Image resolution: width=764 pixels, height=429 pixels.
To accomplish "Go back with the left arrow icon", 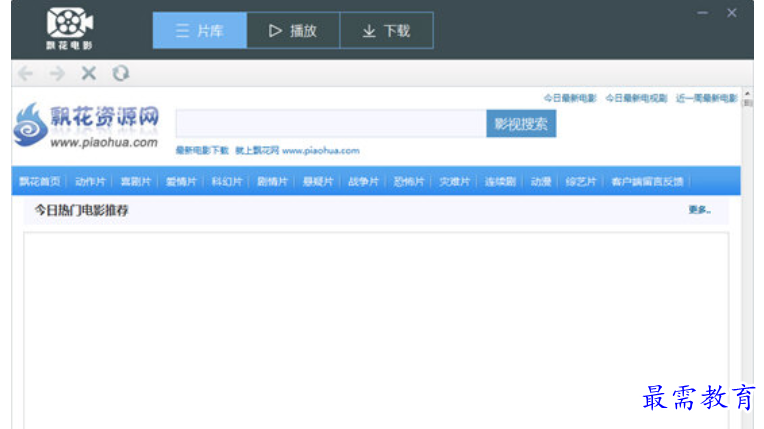I will point(26,73).
